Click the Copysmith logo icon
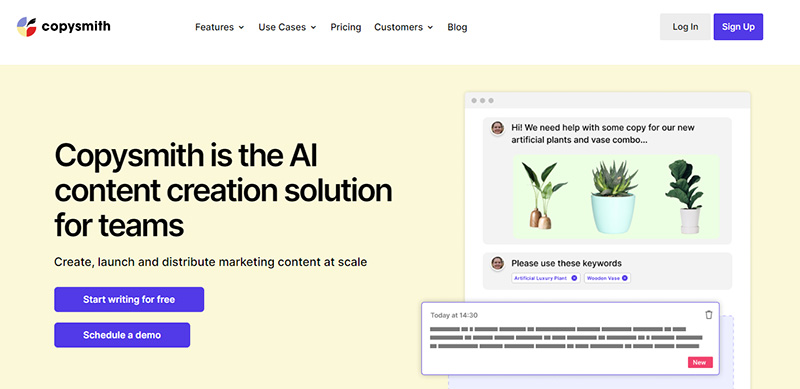 [27, 27]
